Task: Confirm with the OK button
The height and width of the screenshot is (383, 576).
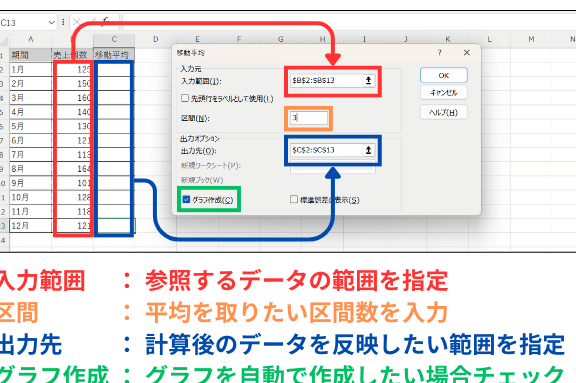Action: point(444,75)
